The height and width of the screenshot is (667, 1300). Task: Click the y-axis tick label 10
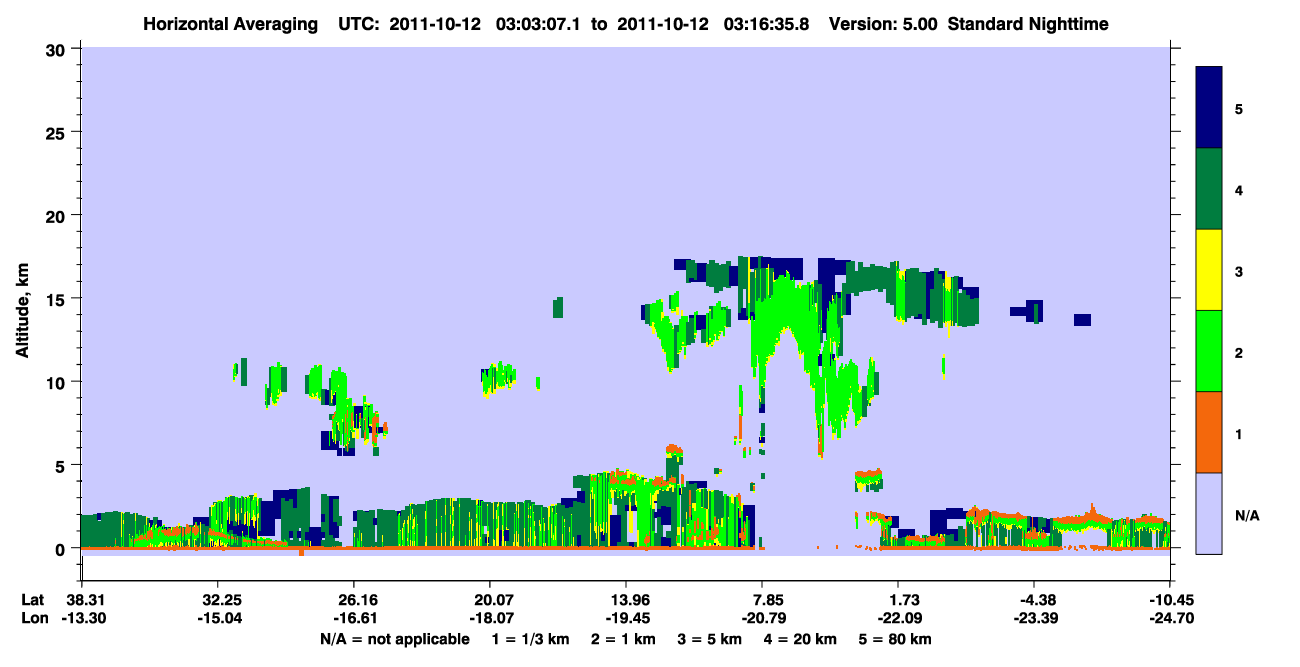click(x=57, y=382)
